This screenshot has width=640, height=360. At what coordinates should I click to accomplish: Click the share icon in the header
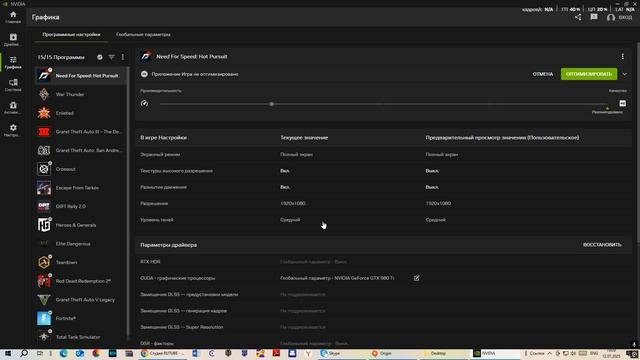click(x=578, y=17)
